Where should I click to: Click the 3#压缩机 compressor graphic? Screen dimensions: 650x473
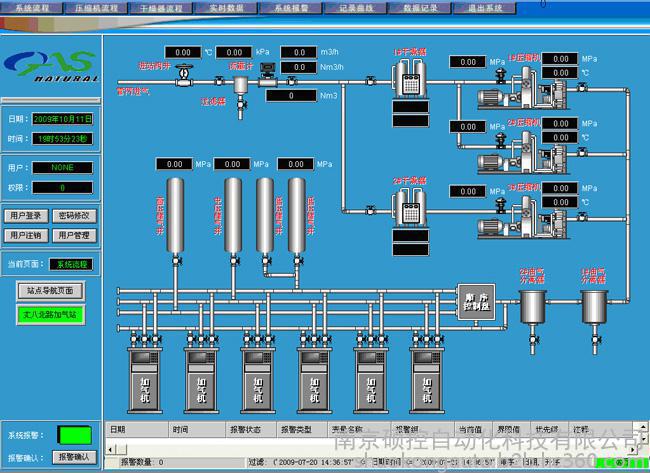pos(522,218)
